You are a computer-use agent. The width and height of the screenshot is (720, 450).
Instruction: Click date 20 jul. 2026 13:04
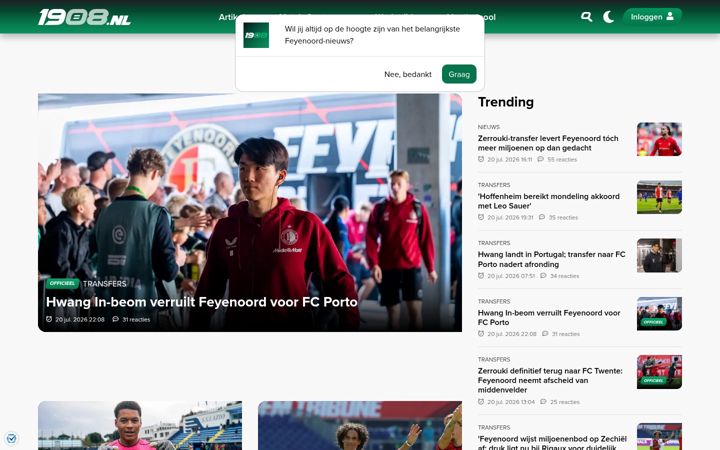(x=511, y=402)
